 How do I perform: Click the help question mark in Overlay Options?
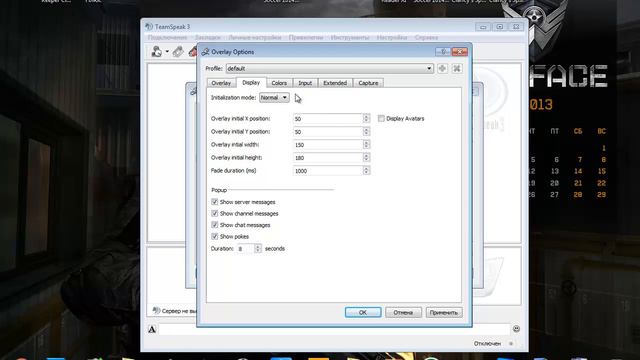(x=443, y=52)
